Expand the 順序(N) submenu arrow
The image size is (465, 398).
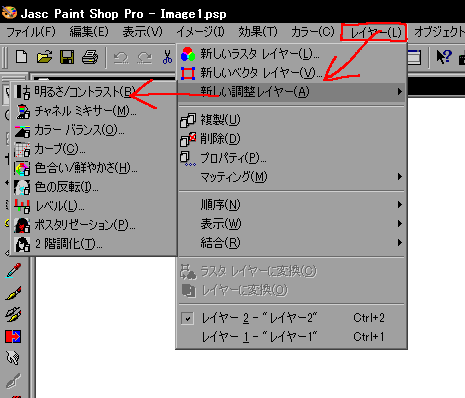400,205
